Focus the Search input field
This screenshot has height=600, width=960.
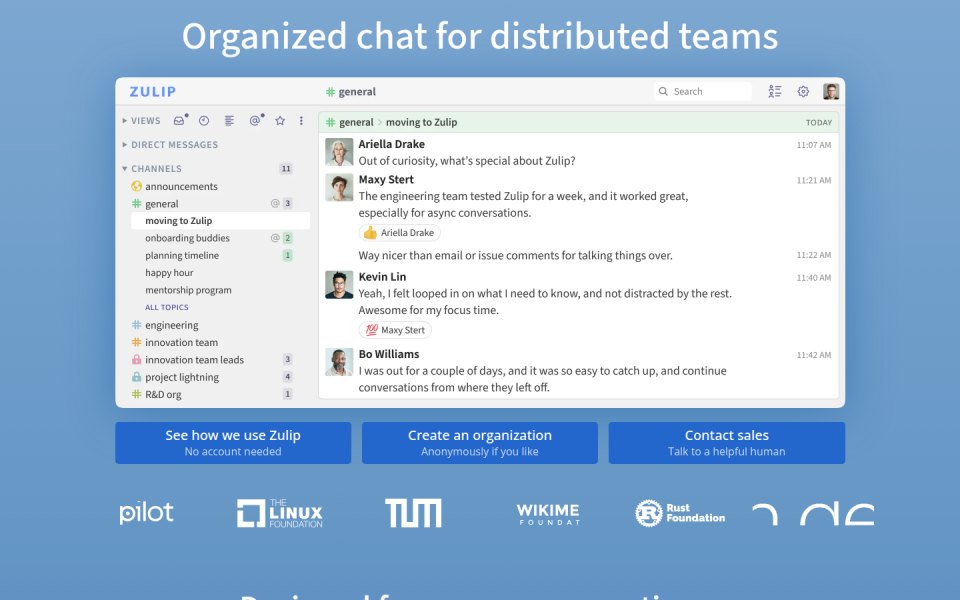pyautogui.click(x=703, y=91)
